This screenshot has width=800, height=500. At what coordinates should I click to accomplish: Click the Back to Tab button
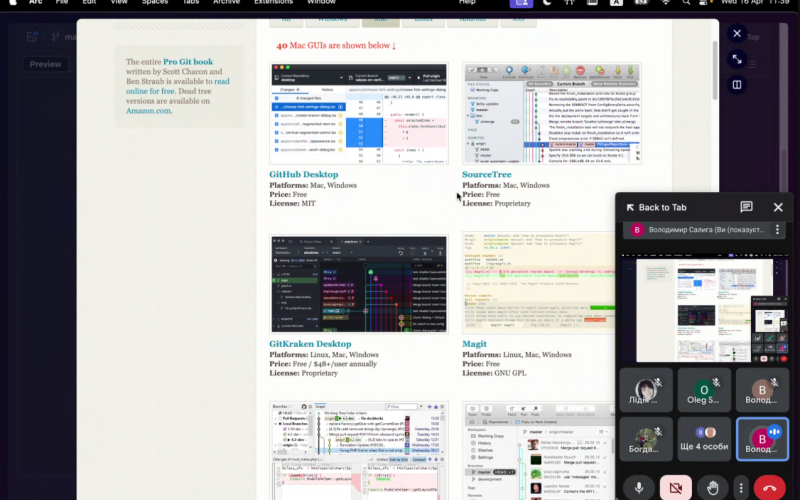(657, 207)
